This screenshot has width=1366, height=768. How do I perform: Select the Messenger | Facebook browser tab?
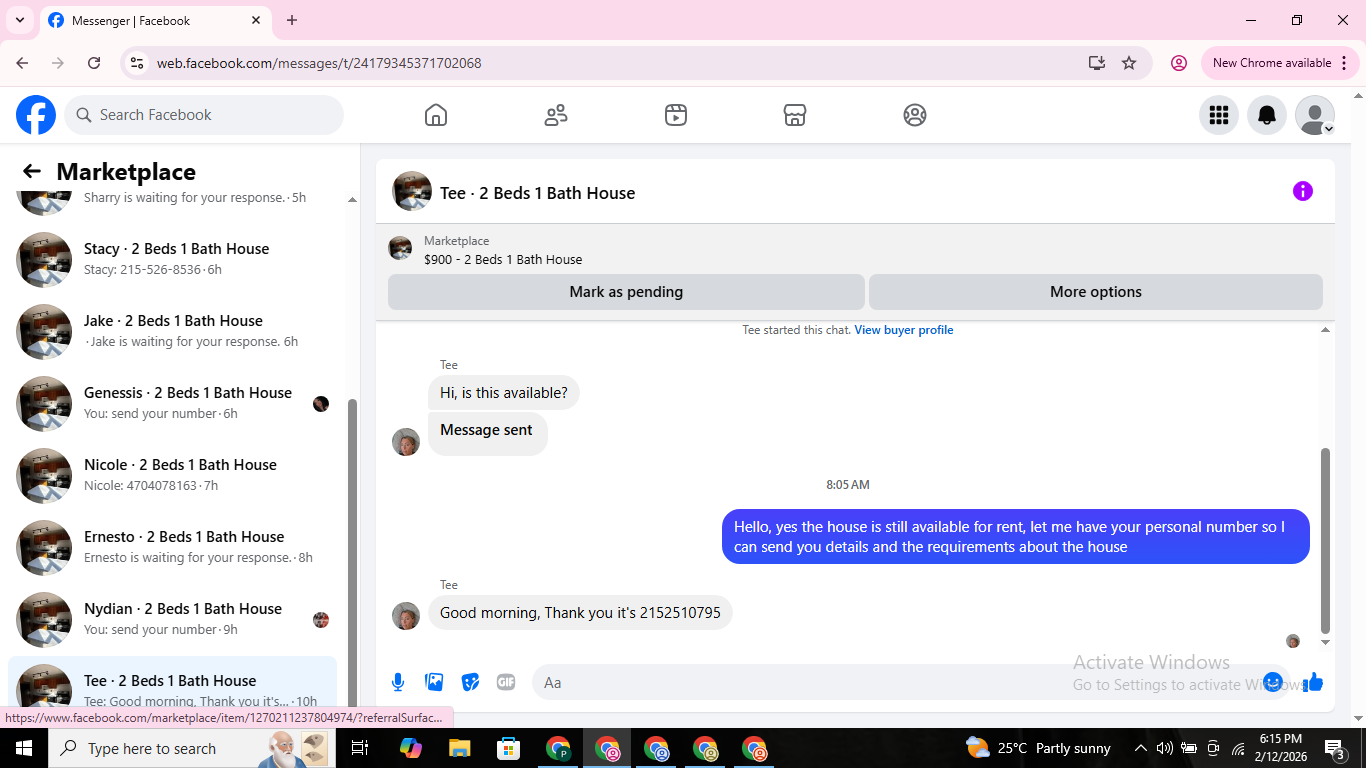155,20
